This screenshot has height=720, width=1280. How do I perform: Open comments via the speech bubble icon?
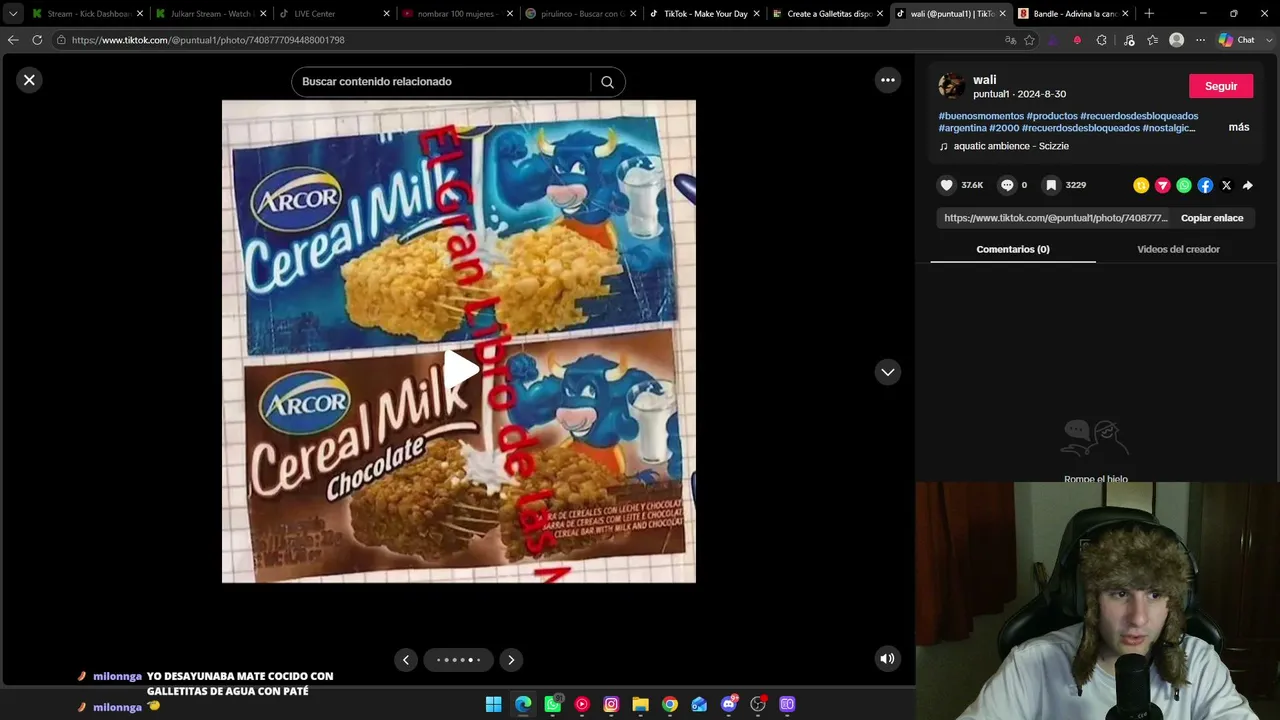coord(1007,185)
